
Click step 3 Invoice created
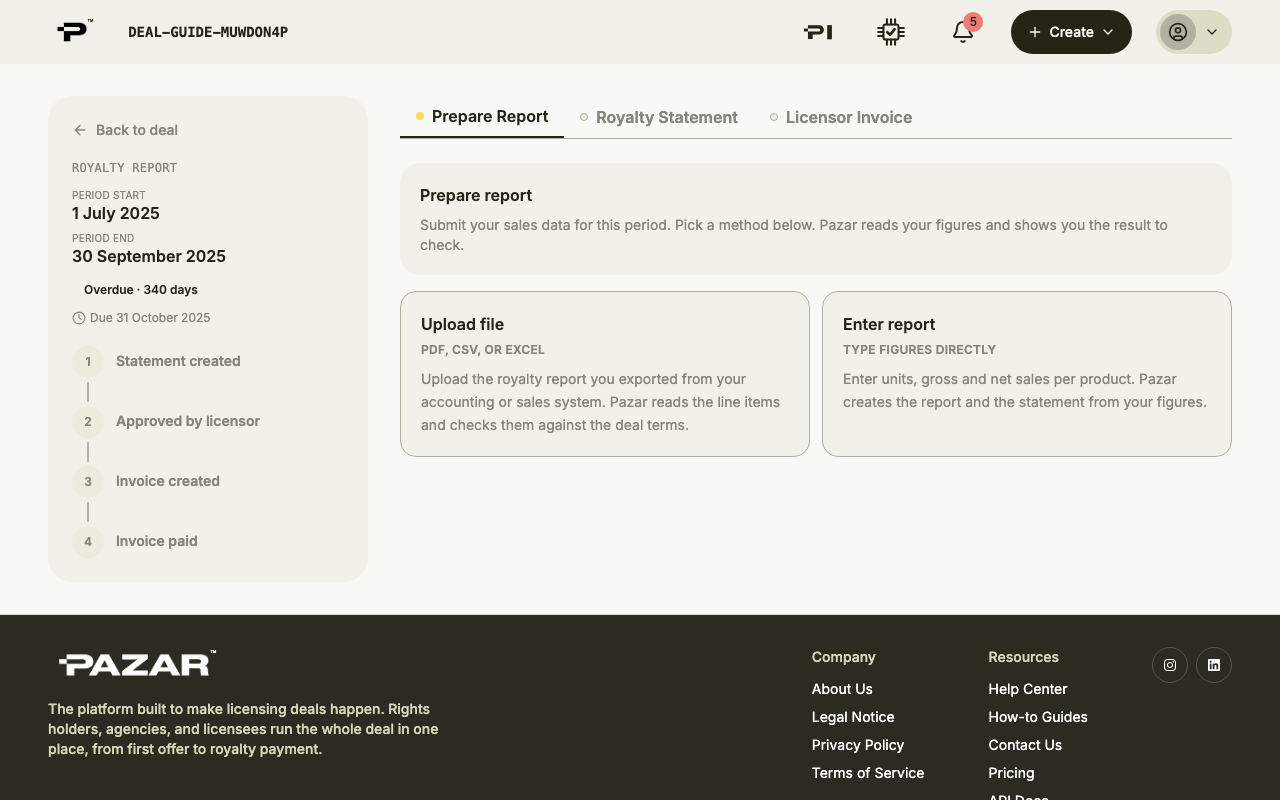click(146, 481)
